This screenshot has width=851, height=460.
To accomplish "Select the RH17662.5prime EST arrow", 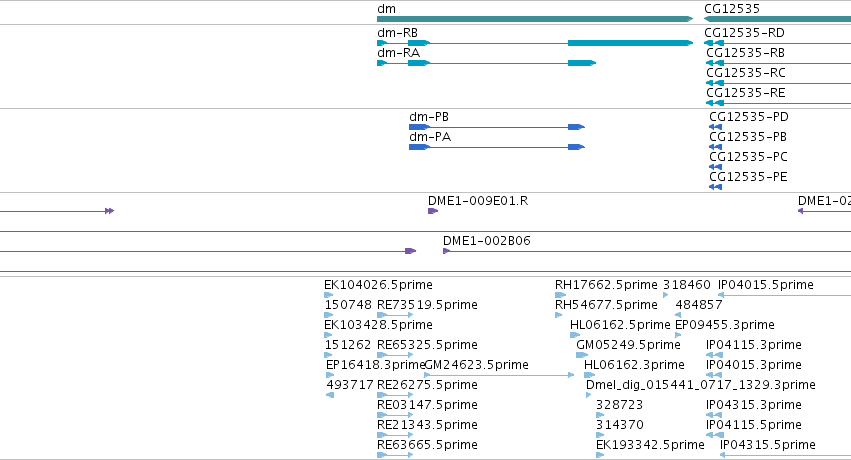I will point(560,295).
